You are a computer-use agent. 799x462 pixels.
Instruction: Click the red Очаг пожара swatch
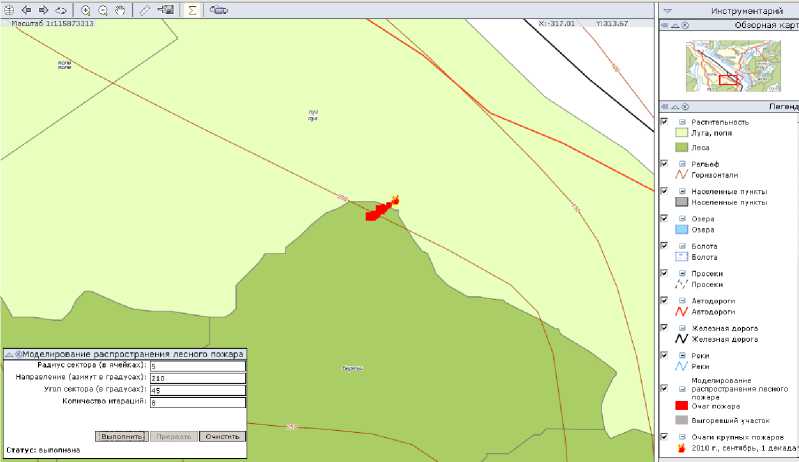[x=681, y=406]
